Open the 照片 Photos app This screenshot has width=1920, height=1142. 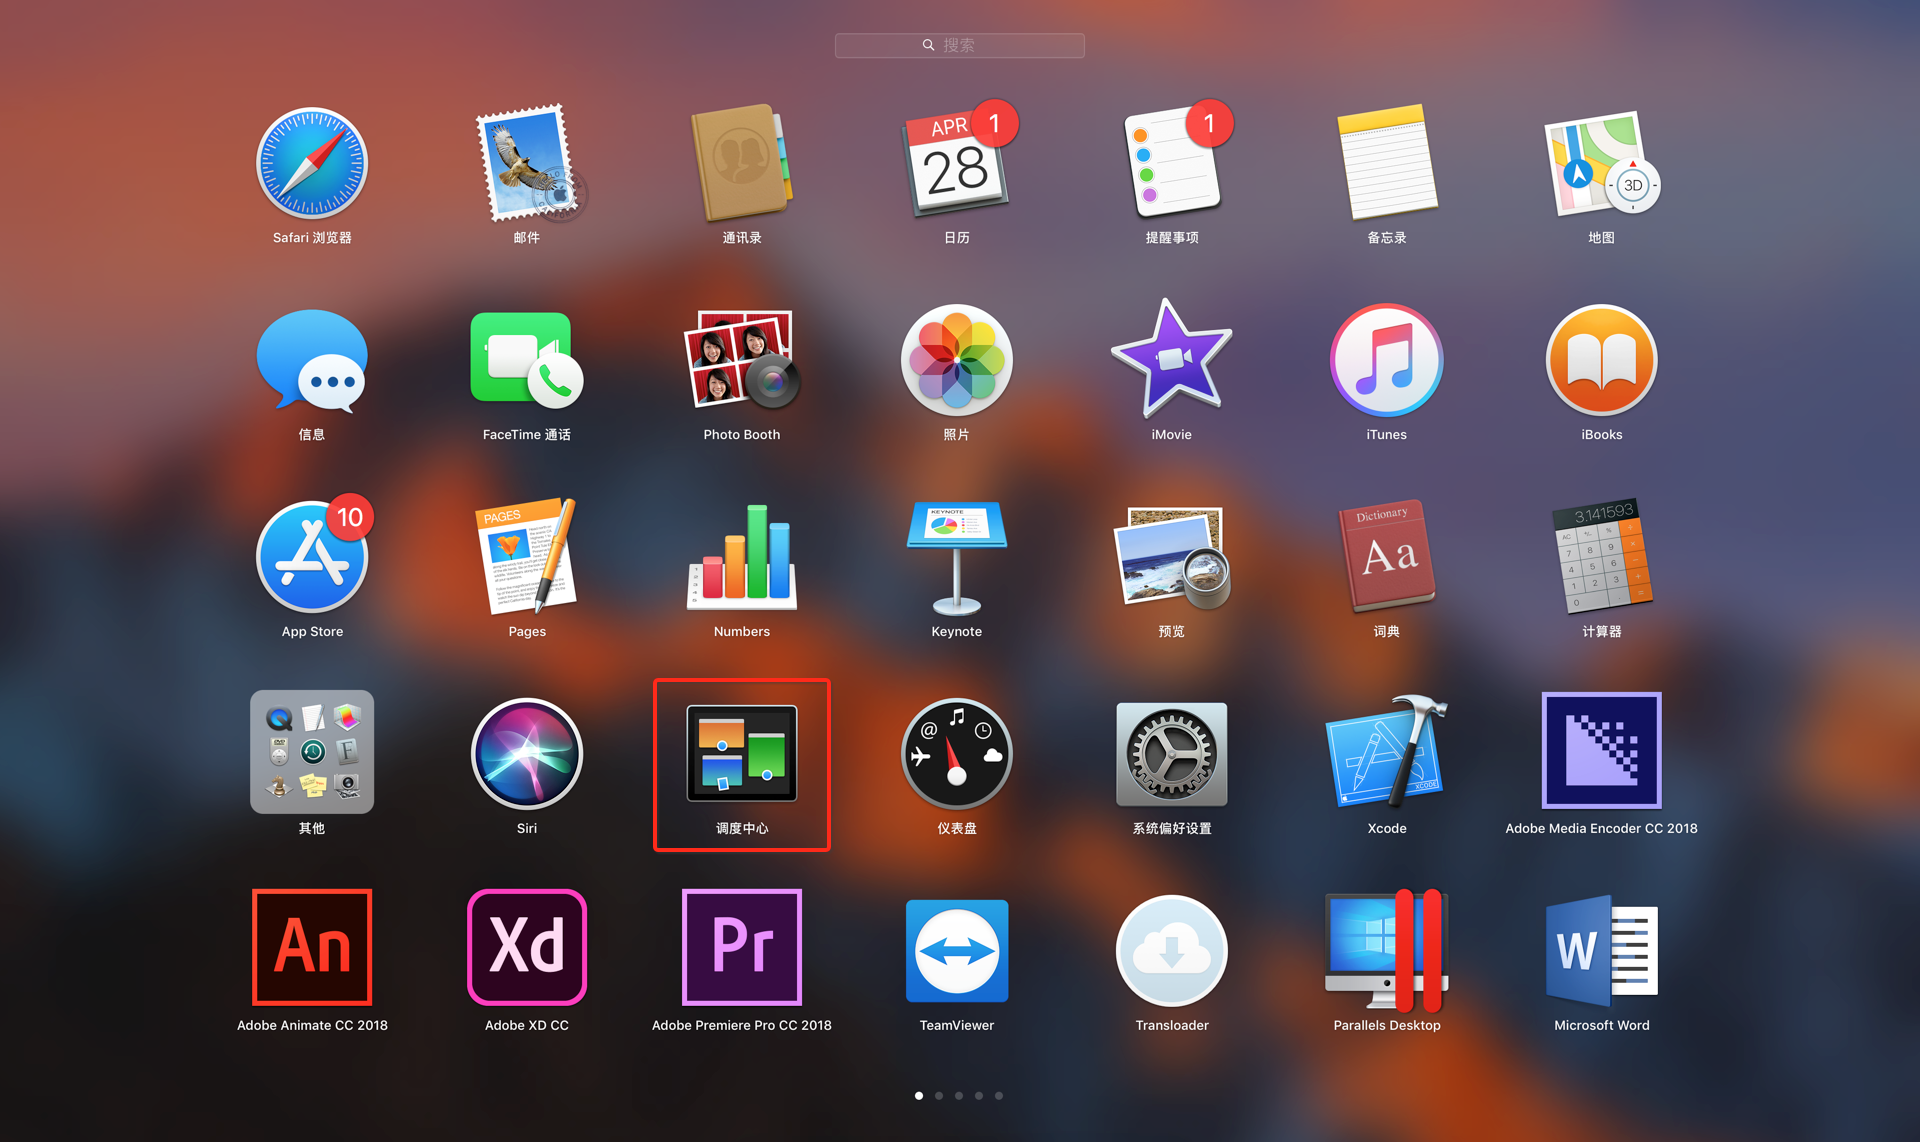[x=957, y=360]
